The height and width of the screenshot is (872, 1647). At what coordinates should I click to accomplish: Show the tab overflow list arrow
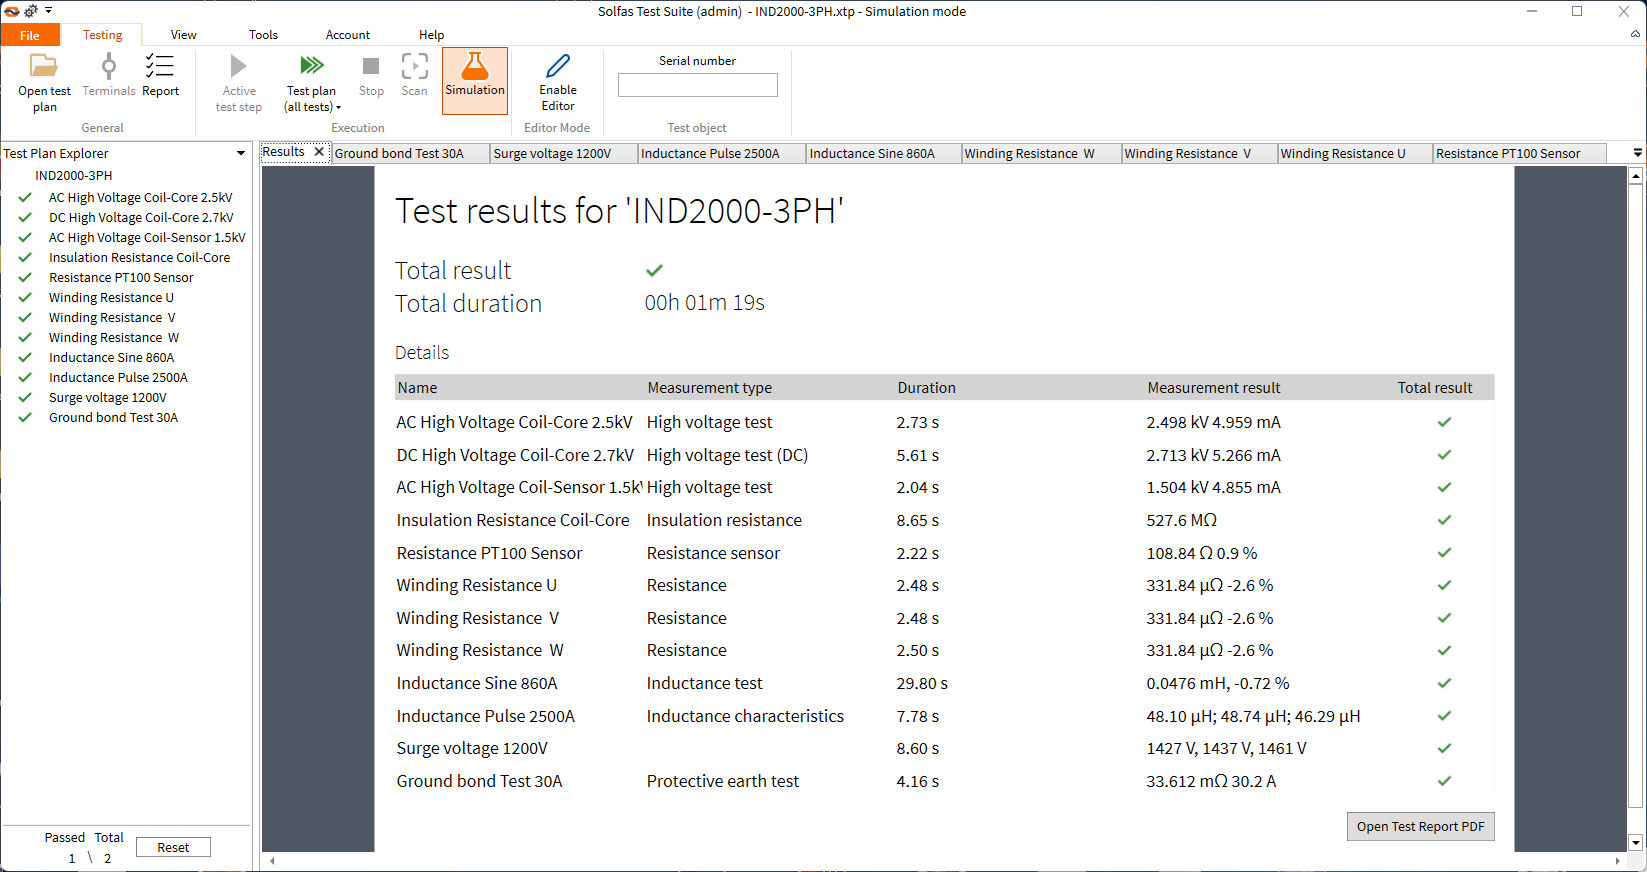1637,153
